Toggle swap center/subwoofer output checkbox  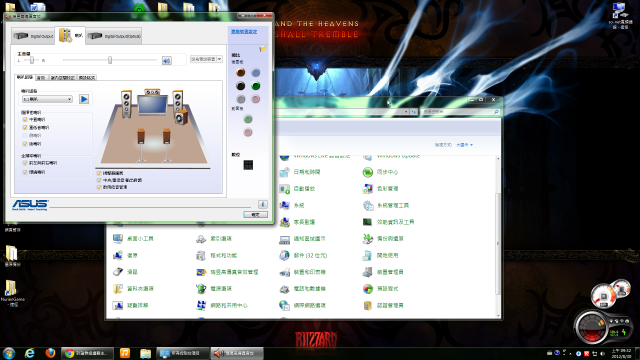pos(99,180)
